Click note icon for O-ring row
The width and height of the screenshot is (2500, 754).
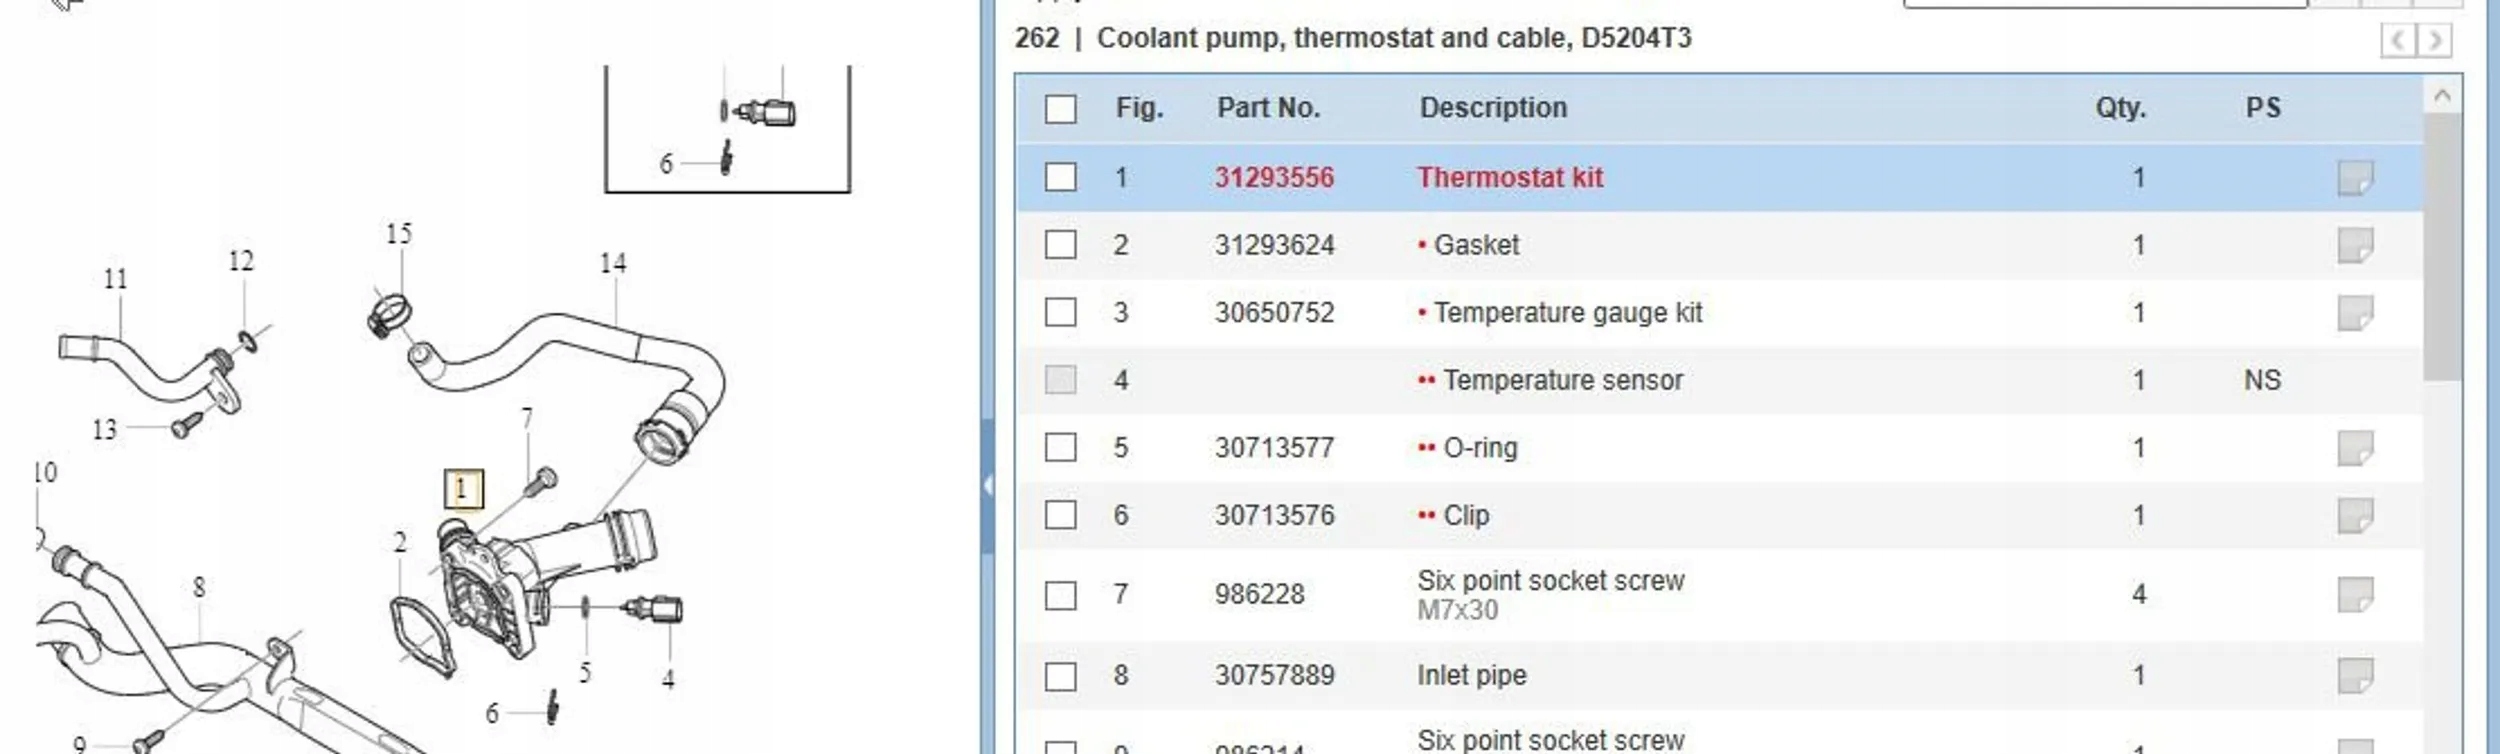point(2354,448)
